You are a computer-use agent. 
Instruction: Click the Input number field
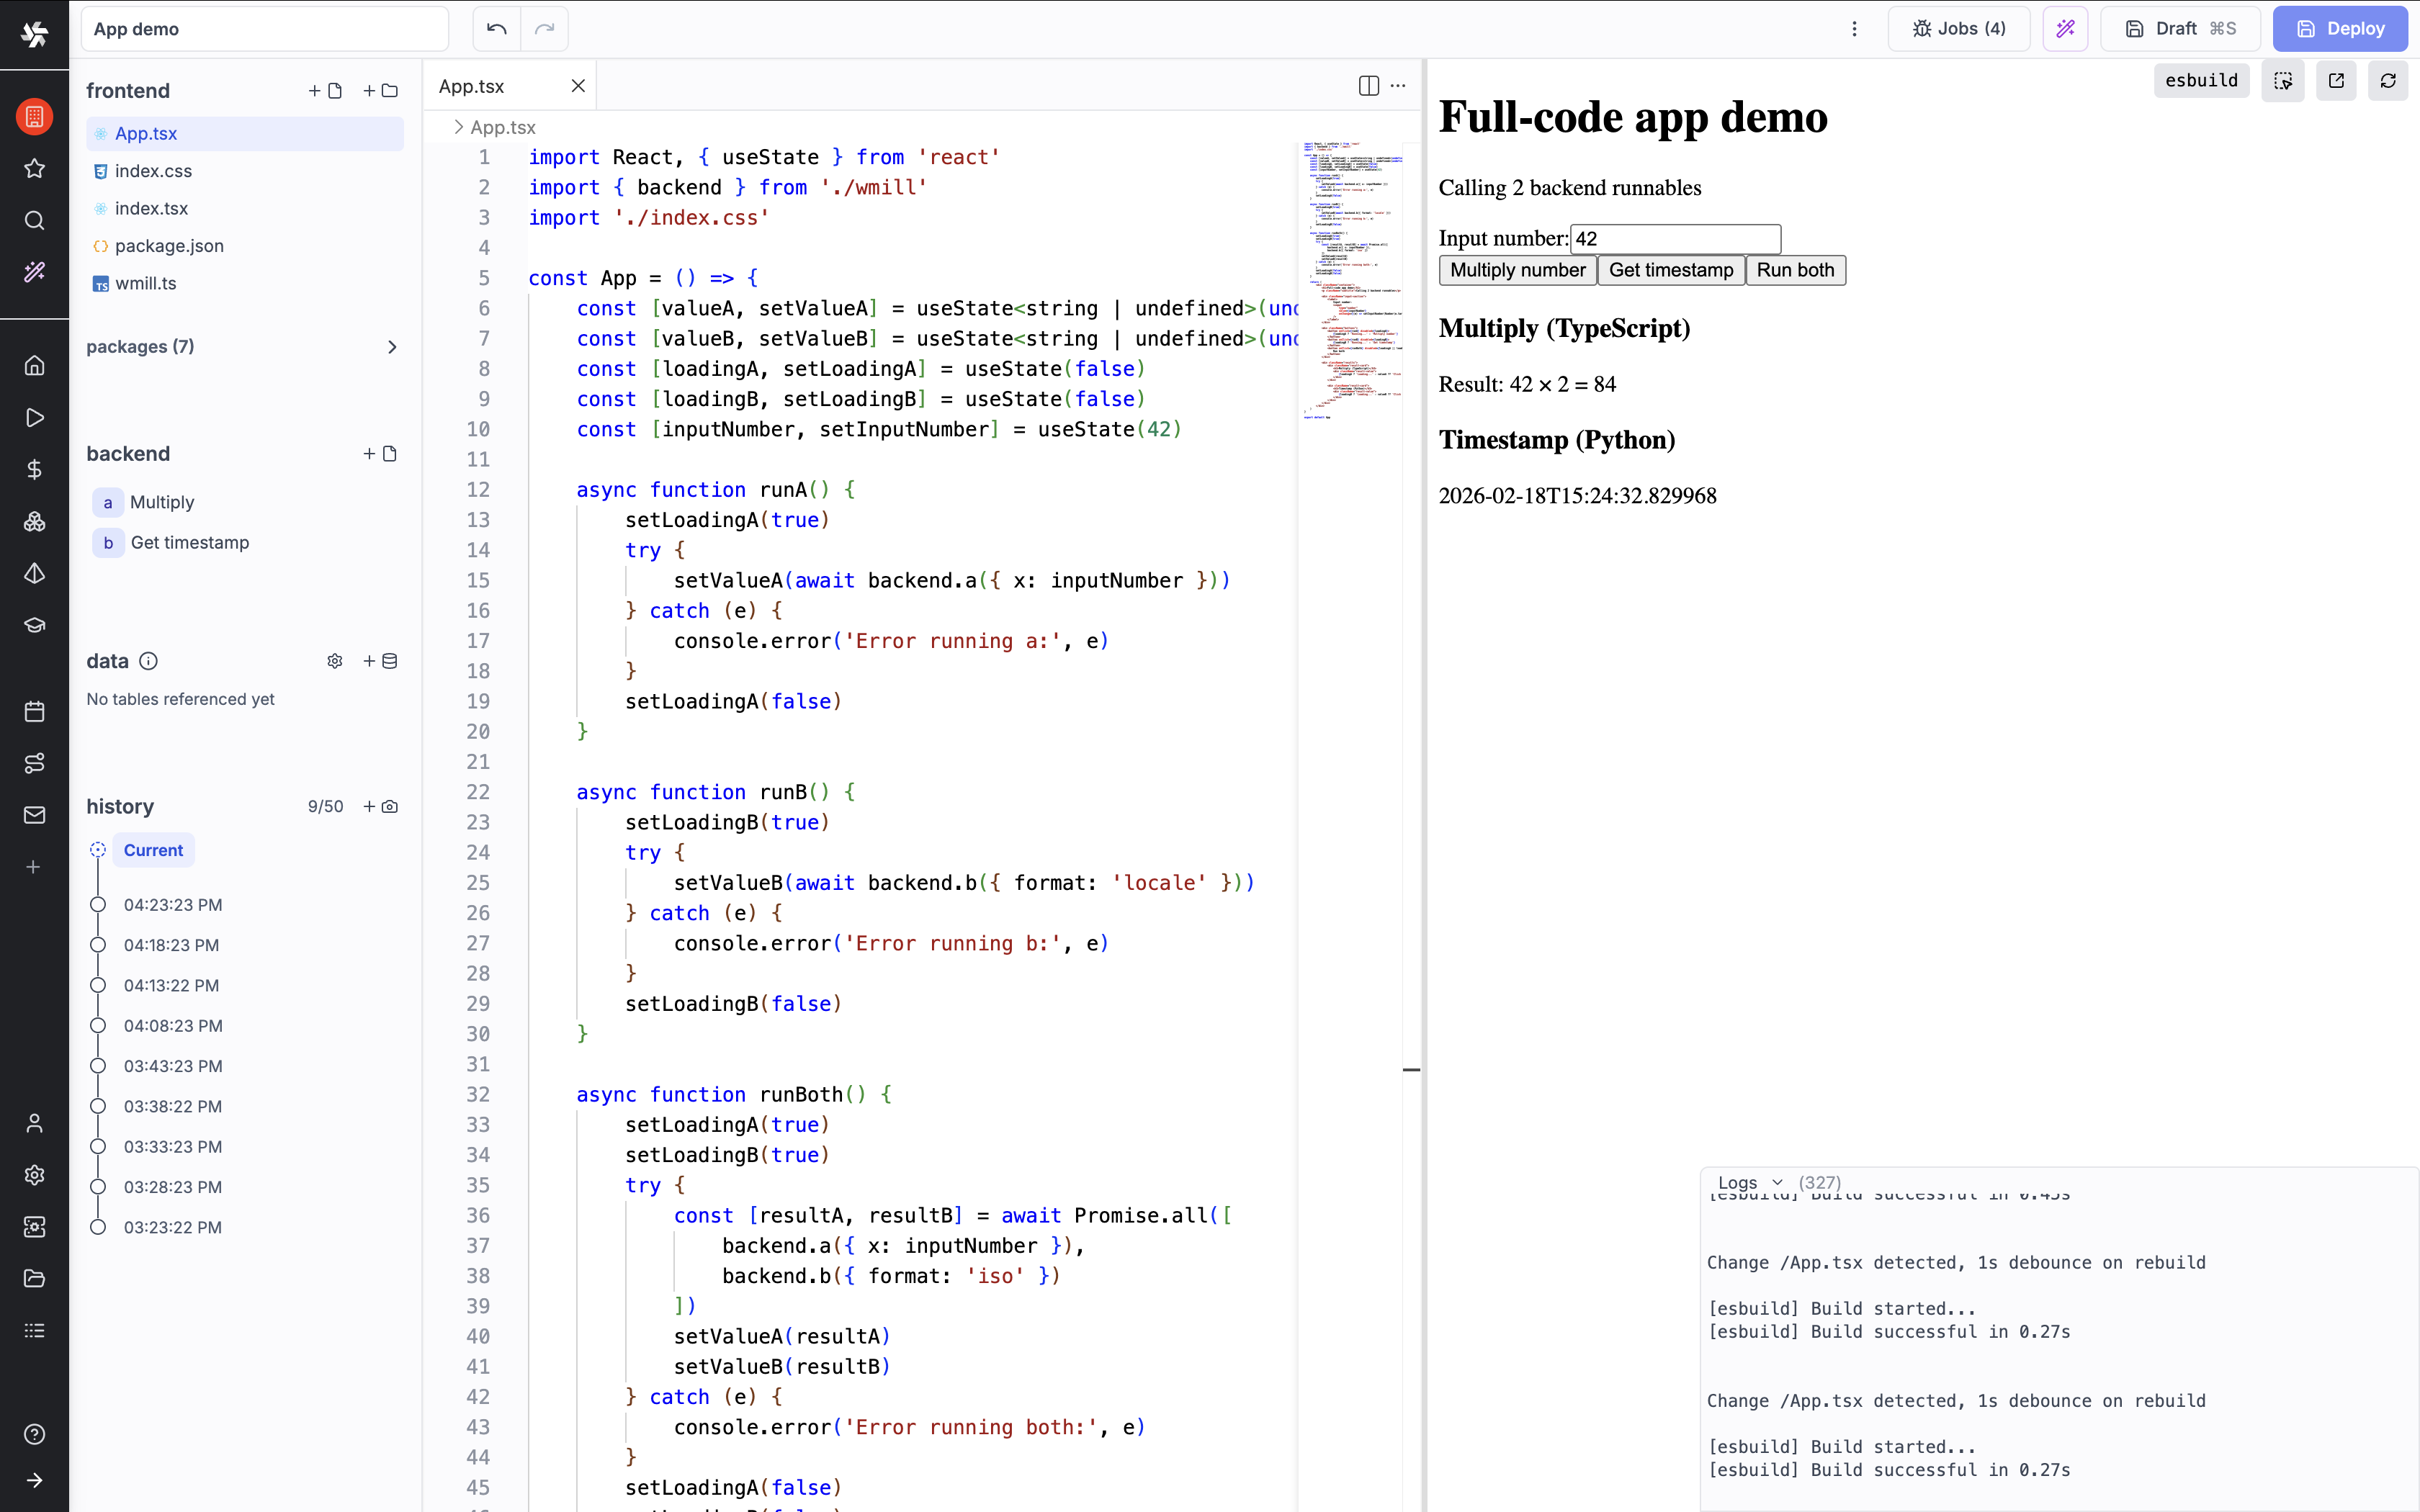point(1675,239)
